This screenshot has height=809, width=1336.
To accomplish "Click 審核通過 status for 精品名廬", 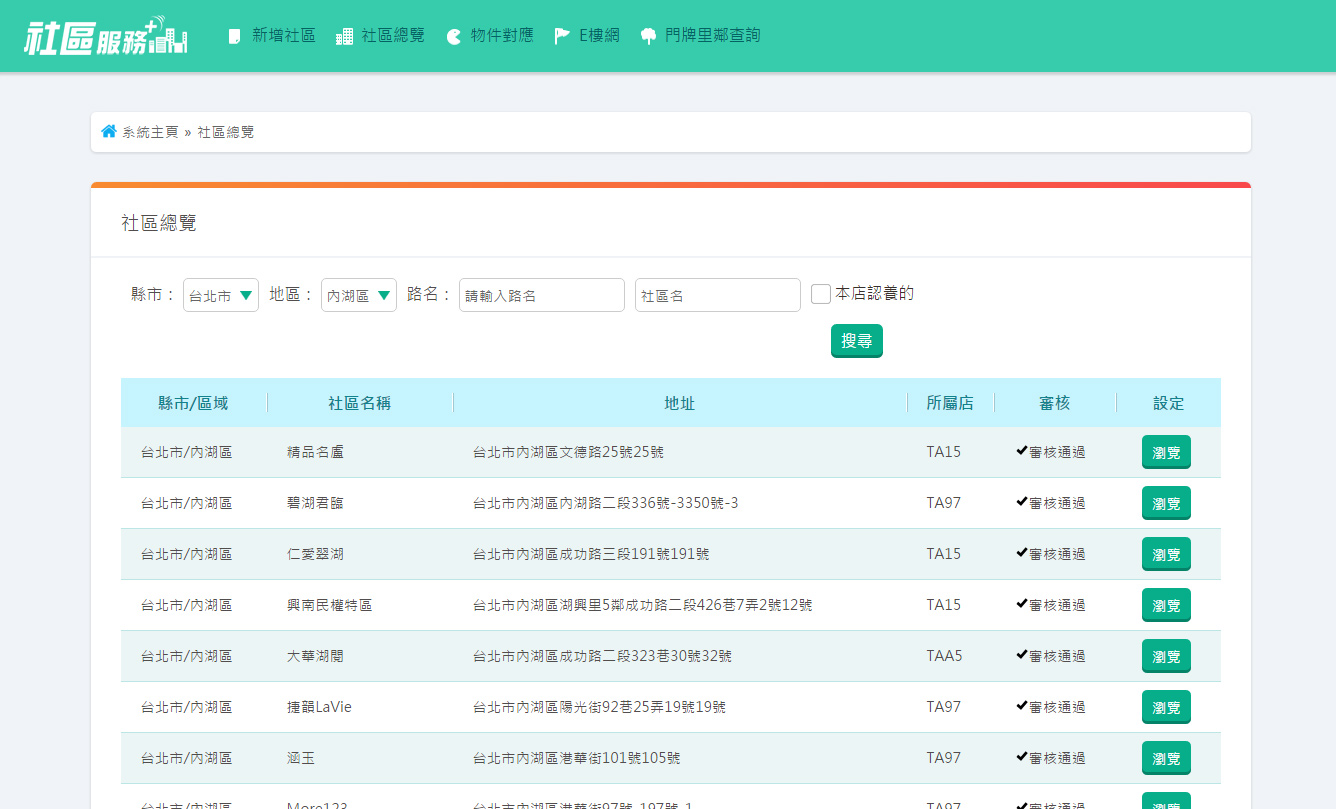I will tap(1050, 452).
